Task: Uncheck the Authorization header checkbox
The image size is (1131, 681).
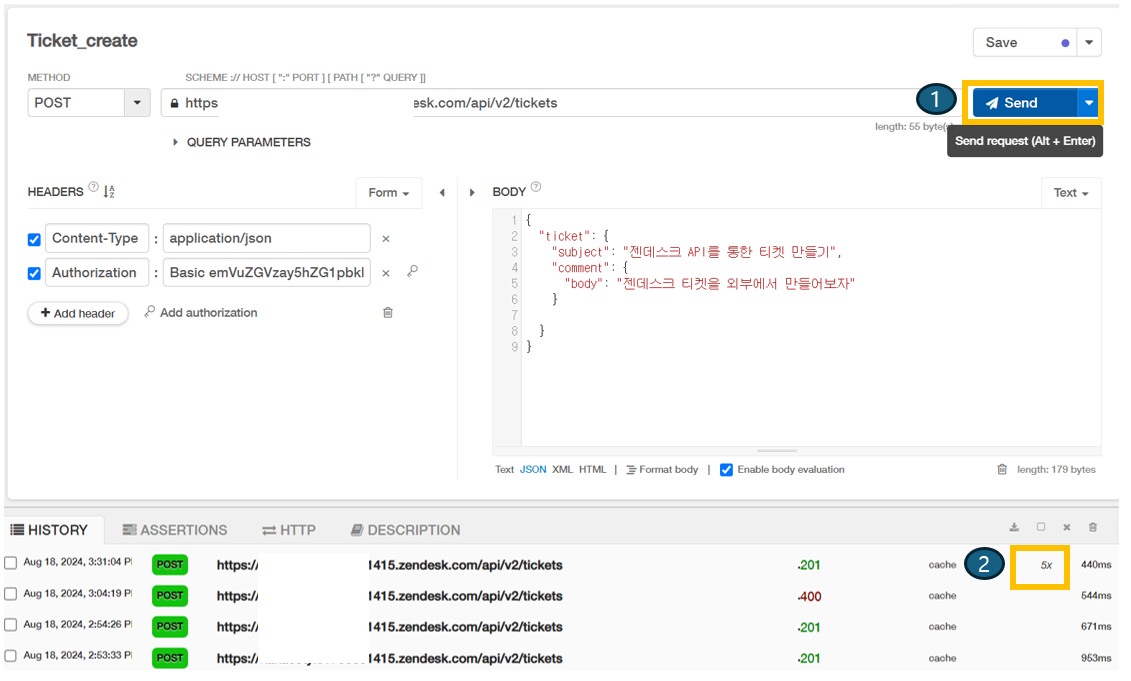Action: [x=34, y=273]
